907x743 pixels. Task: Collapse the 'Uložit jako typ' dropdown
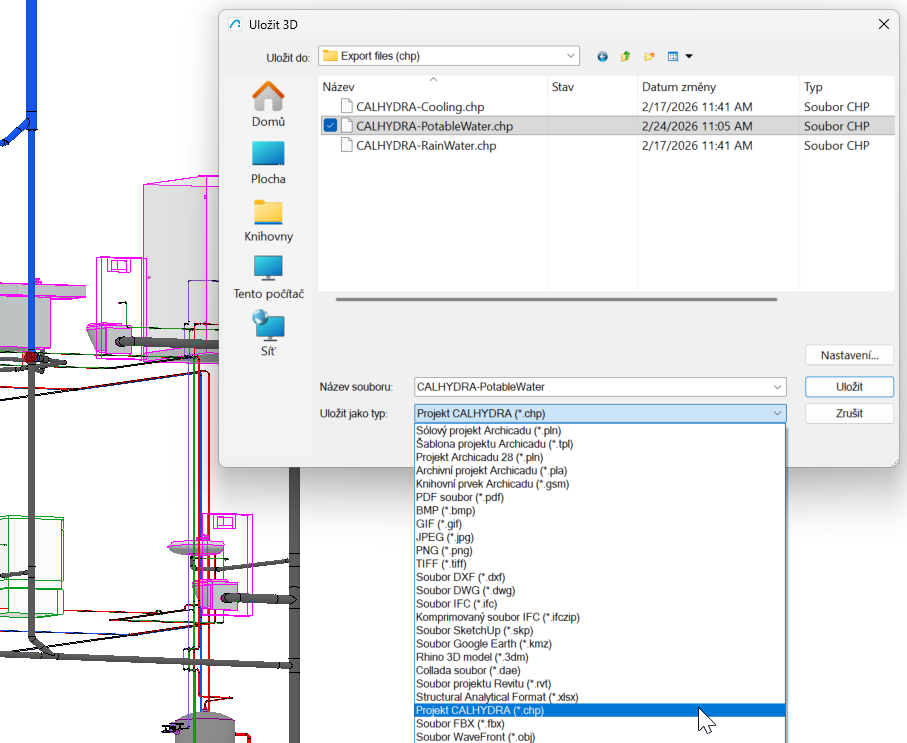[x=776, y=414]
